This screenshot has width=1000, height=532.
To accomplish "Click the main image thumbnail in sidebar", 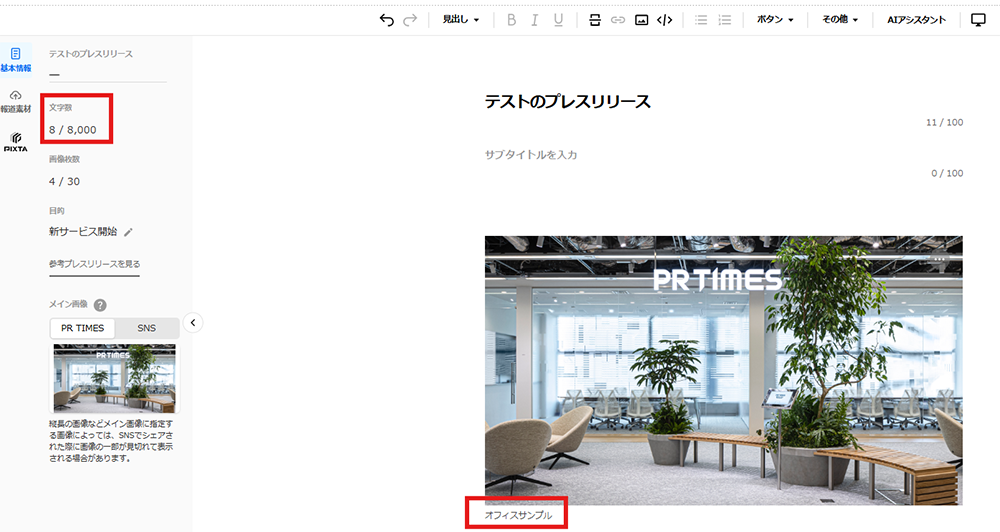I will 115,378.
